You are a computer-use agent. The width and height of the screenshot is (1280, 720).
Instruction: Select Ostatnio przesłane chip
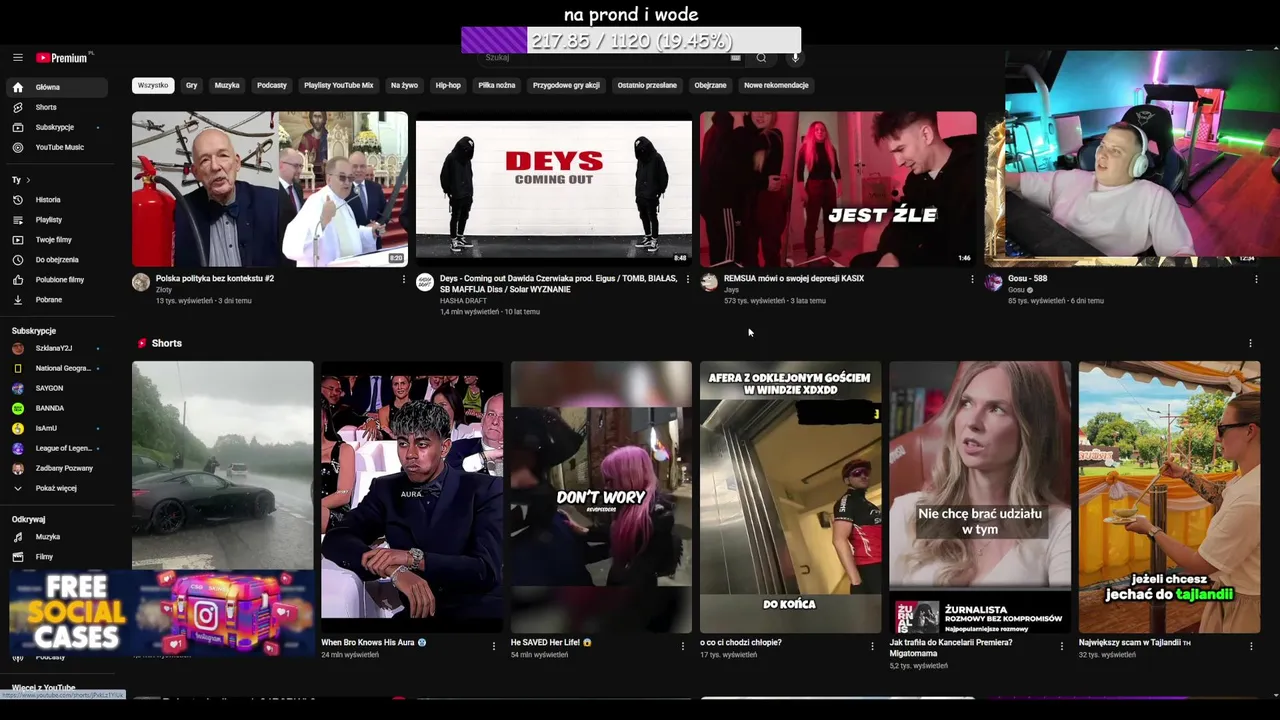point(647,85)
